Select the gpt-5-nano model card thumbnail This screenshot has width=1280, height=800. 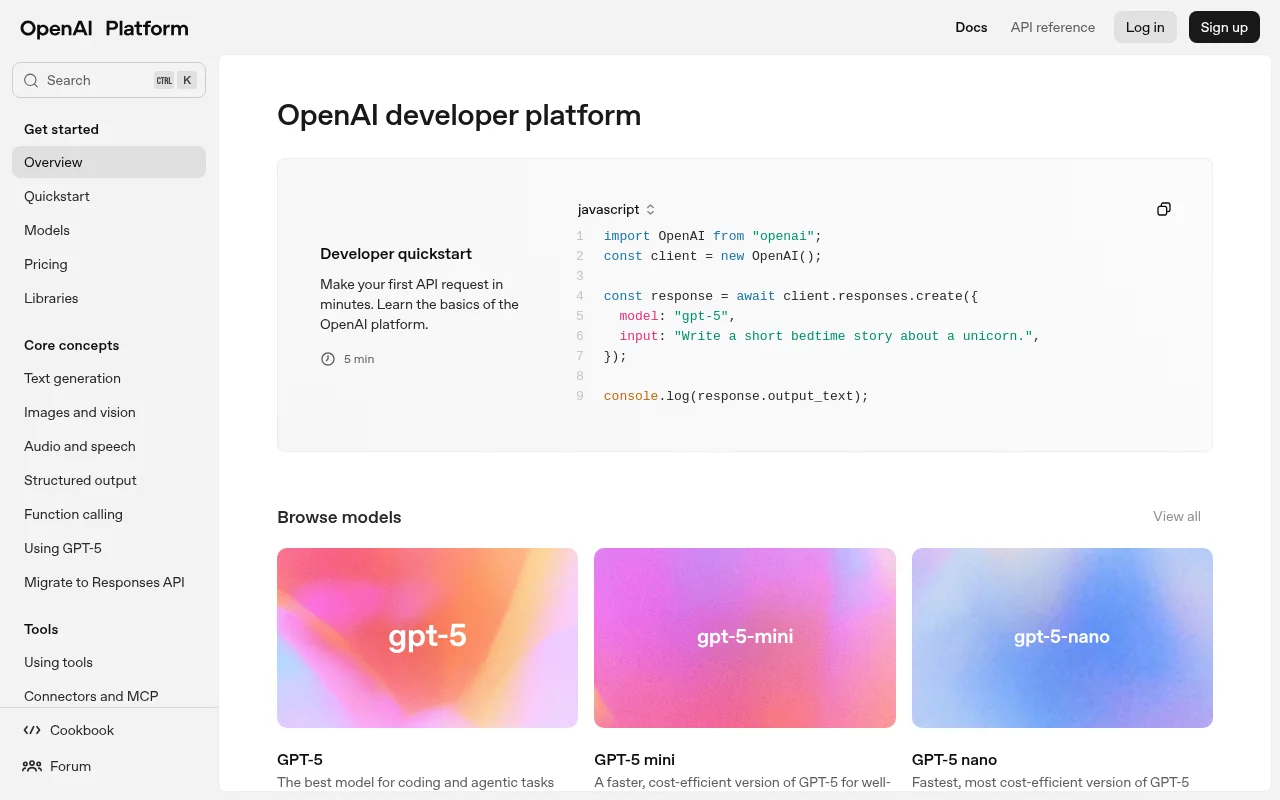tap(1062, 637)
